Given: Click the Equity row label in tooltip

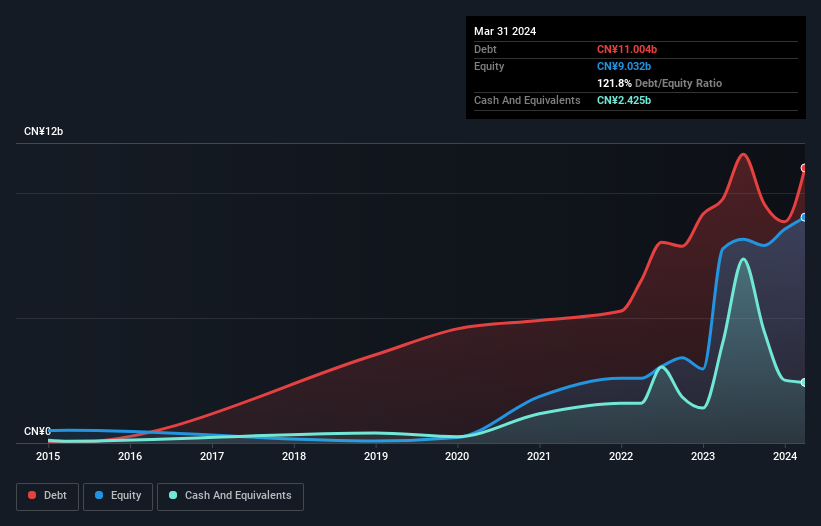Looking at the screenshot, I should click(489, 66).
